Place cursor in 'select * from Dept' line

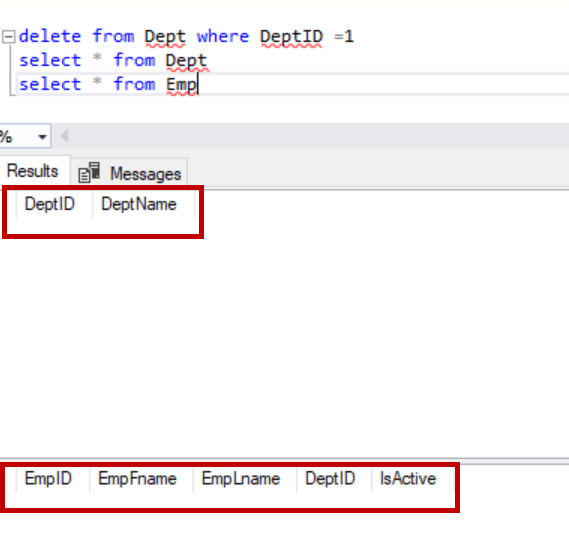click(113, 60)
